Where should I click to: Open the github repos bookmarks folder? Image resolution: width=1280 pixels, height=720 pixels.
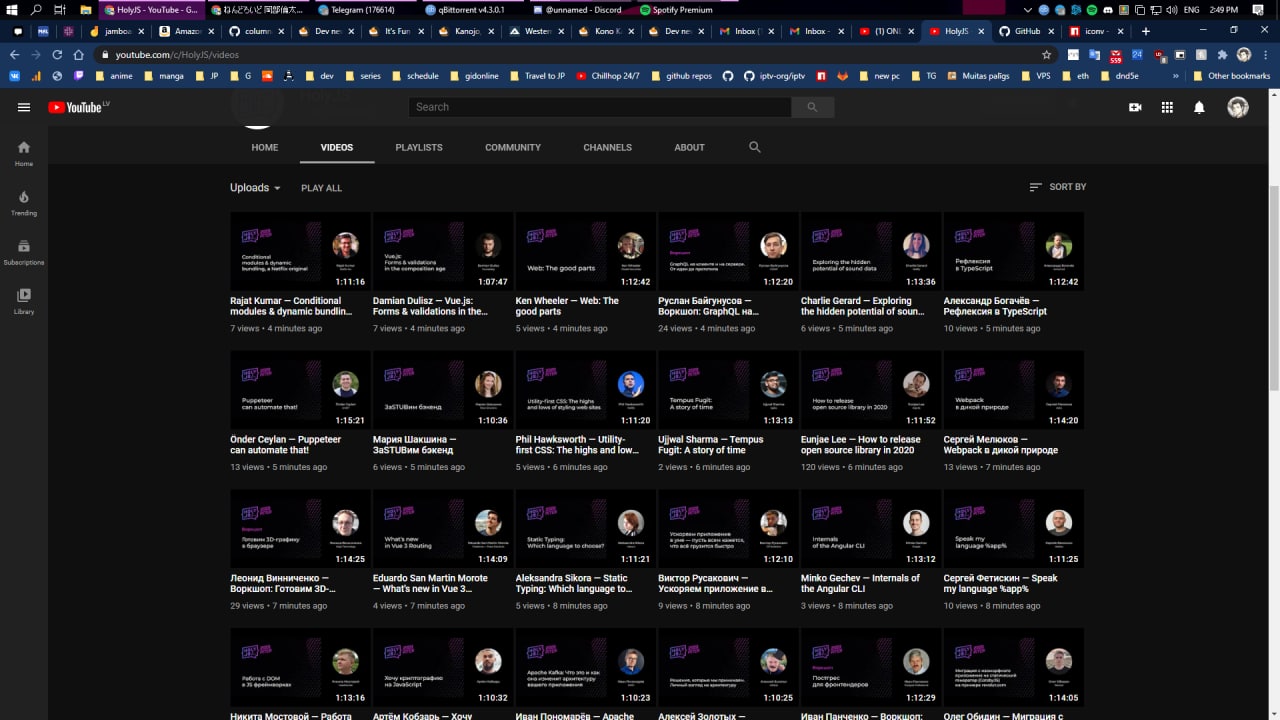[x=680, y=76]
